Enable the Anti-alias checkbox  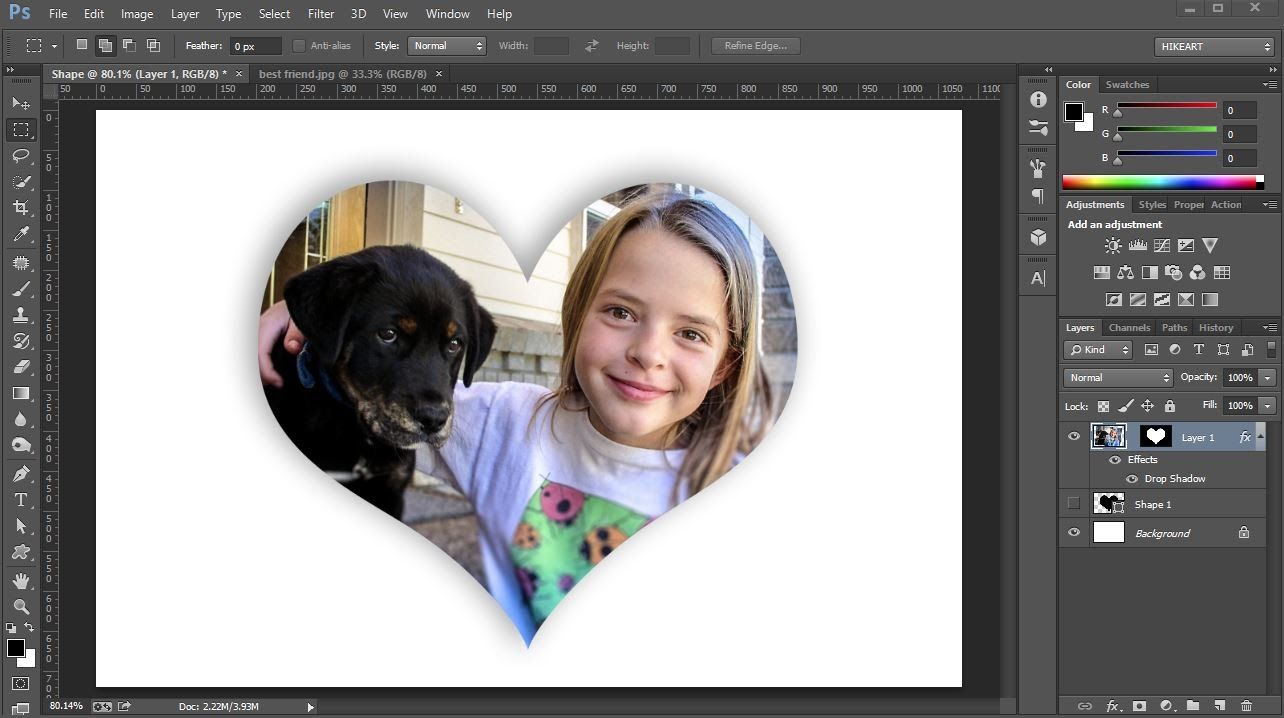pos(299,45)
